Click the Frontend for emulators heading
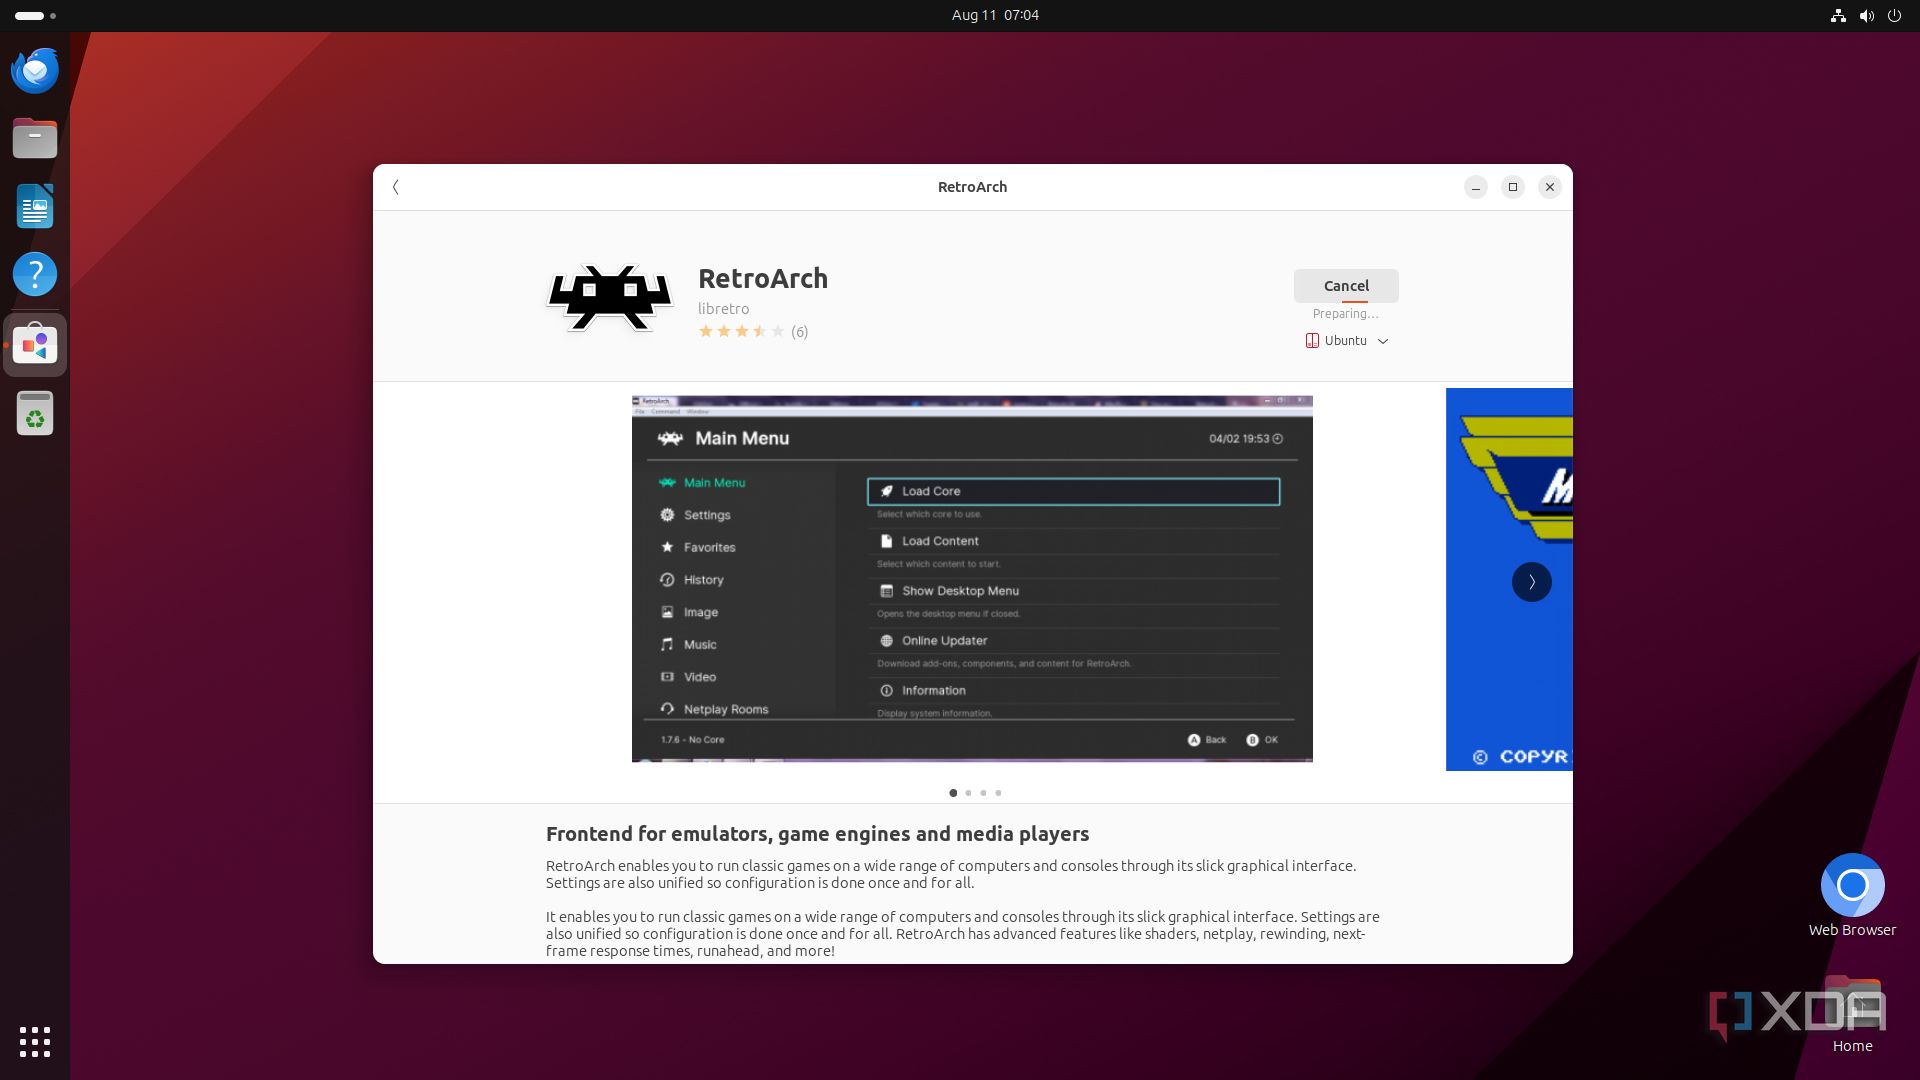The height and width of the screenshot is (1080, 1920). pyautogui.click(x=817, y=834)
